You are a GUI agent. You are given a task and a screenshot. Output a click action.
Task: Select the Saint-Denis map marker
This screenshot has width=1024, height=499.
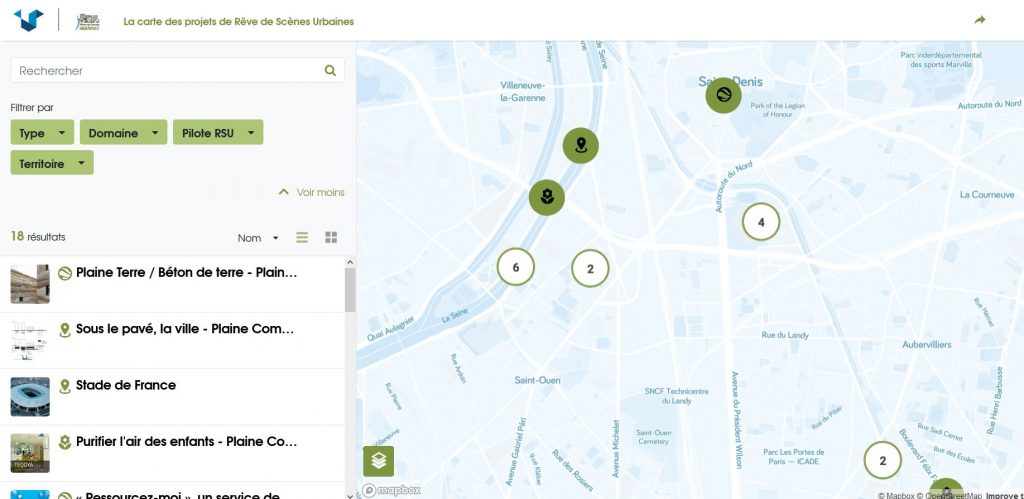click(724, 95)
